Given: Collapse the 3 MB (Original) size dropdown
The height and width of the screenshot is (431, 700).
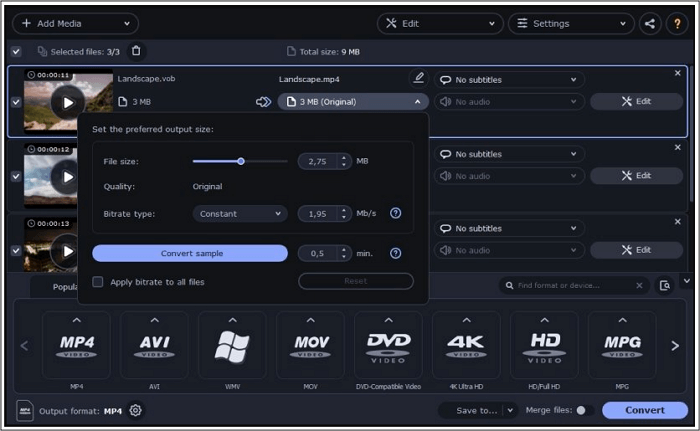Looking at the screenshot, I should 352,101.
